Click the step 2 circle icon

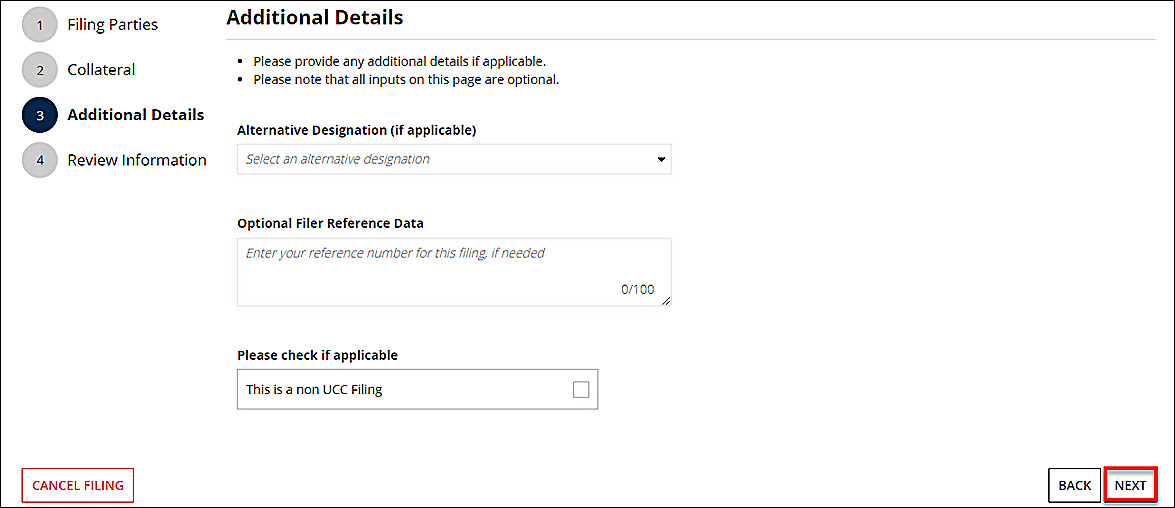[39, 70]
